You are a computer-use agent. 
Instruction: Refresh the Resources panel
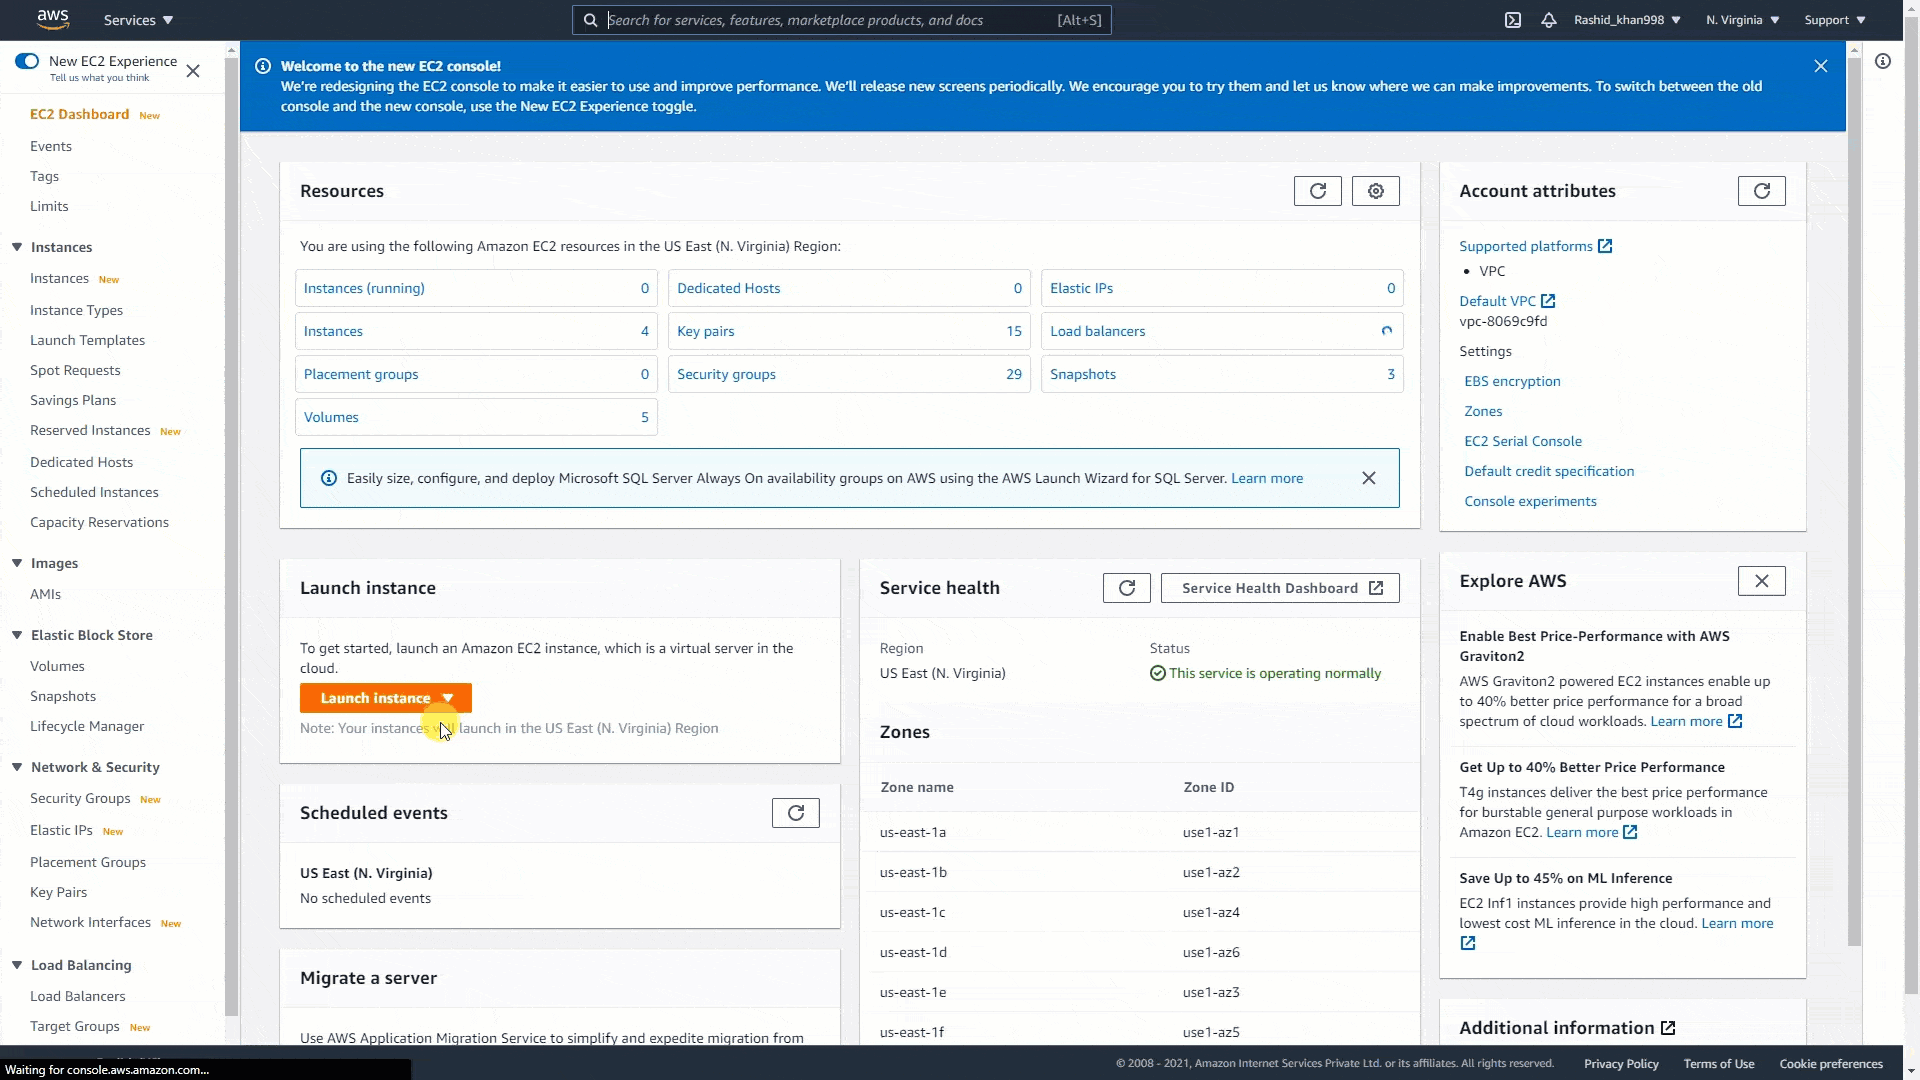coord(1317,190)
